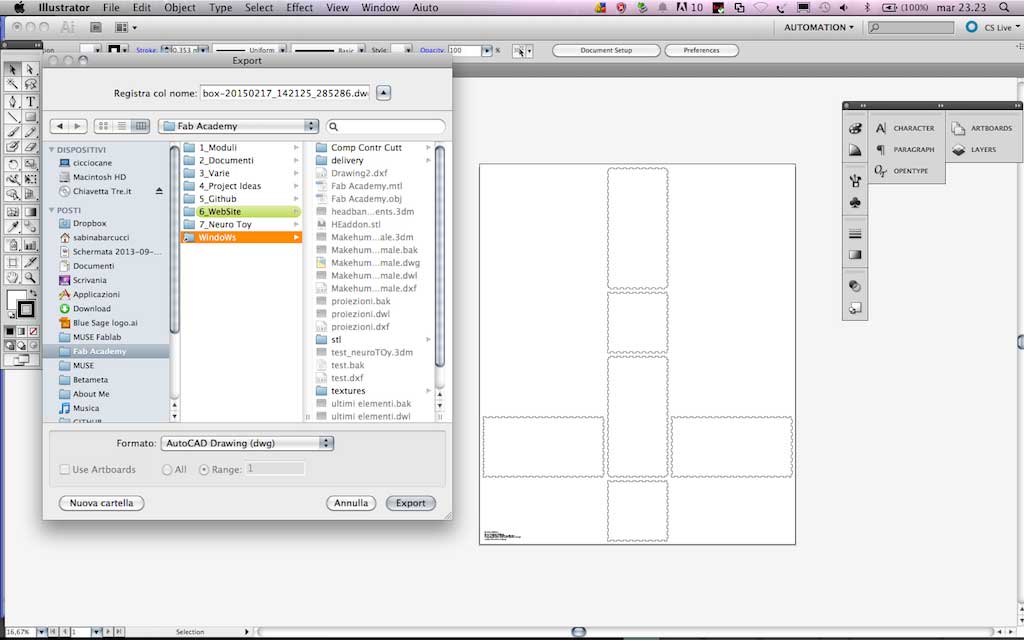Select the Line Segment tool

click(x=12, y=117)
